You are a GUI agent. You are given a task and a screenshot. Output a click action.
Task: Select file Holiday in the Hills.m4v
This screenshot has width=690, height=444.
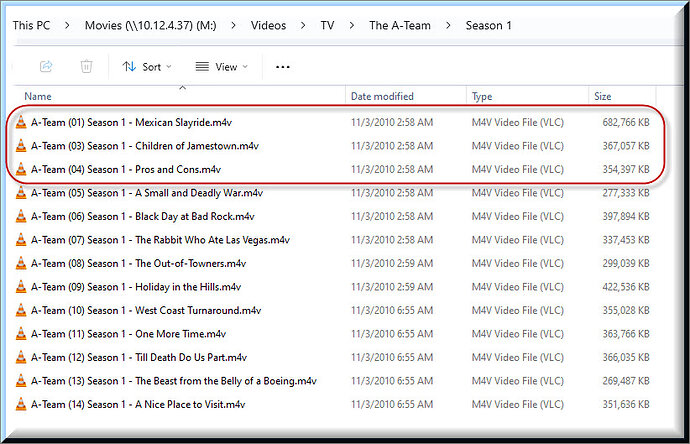pyautogui.click(x=136, y=287)
